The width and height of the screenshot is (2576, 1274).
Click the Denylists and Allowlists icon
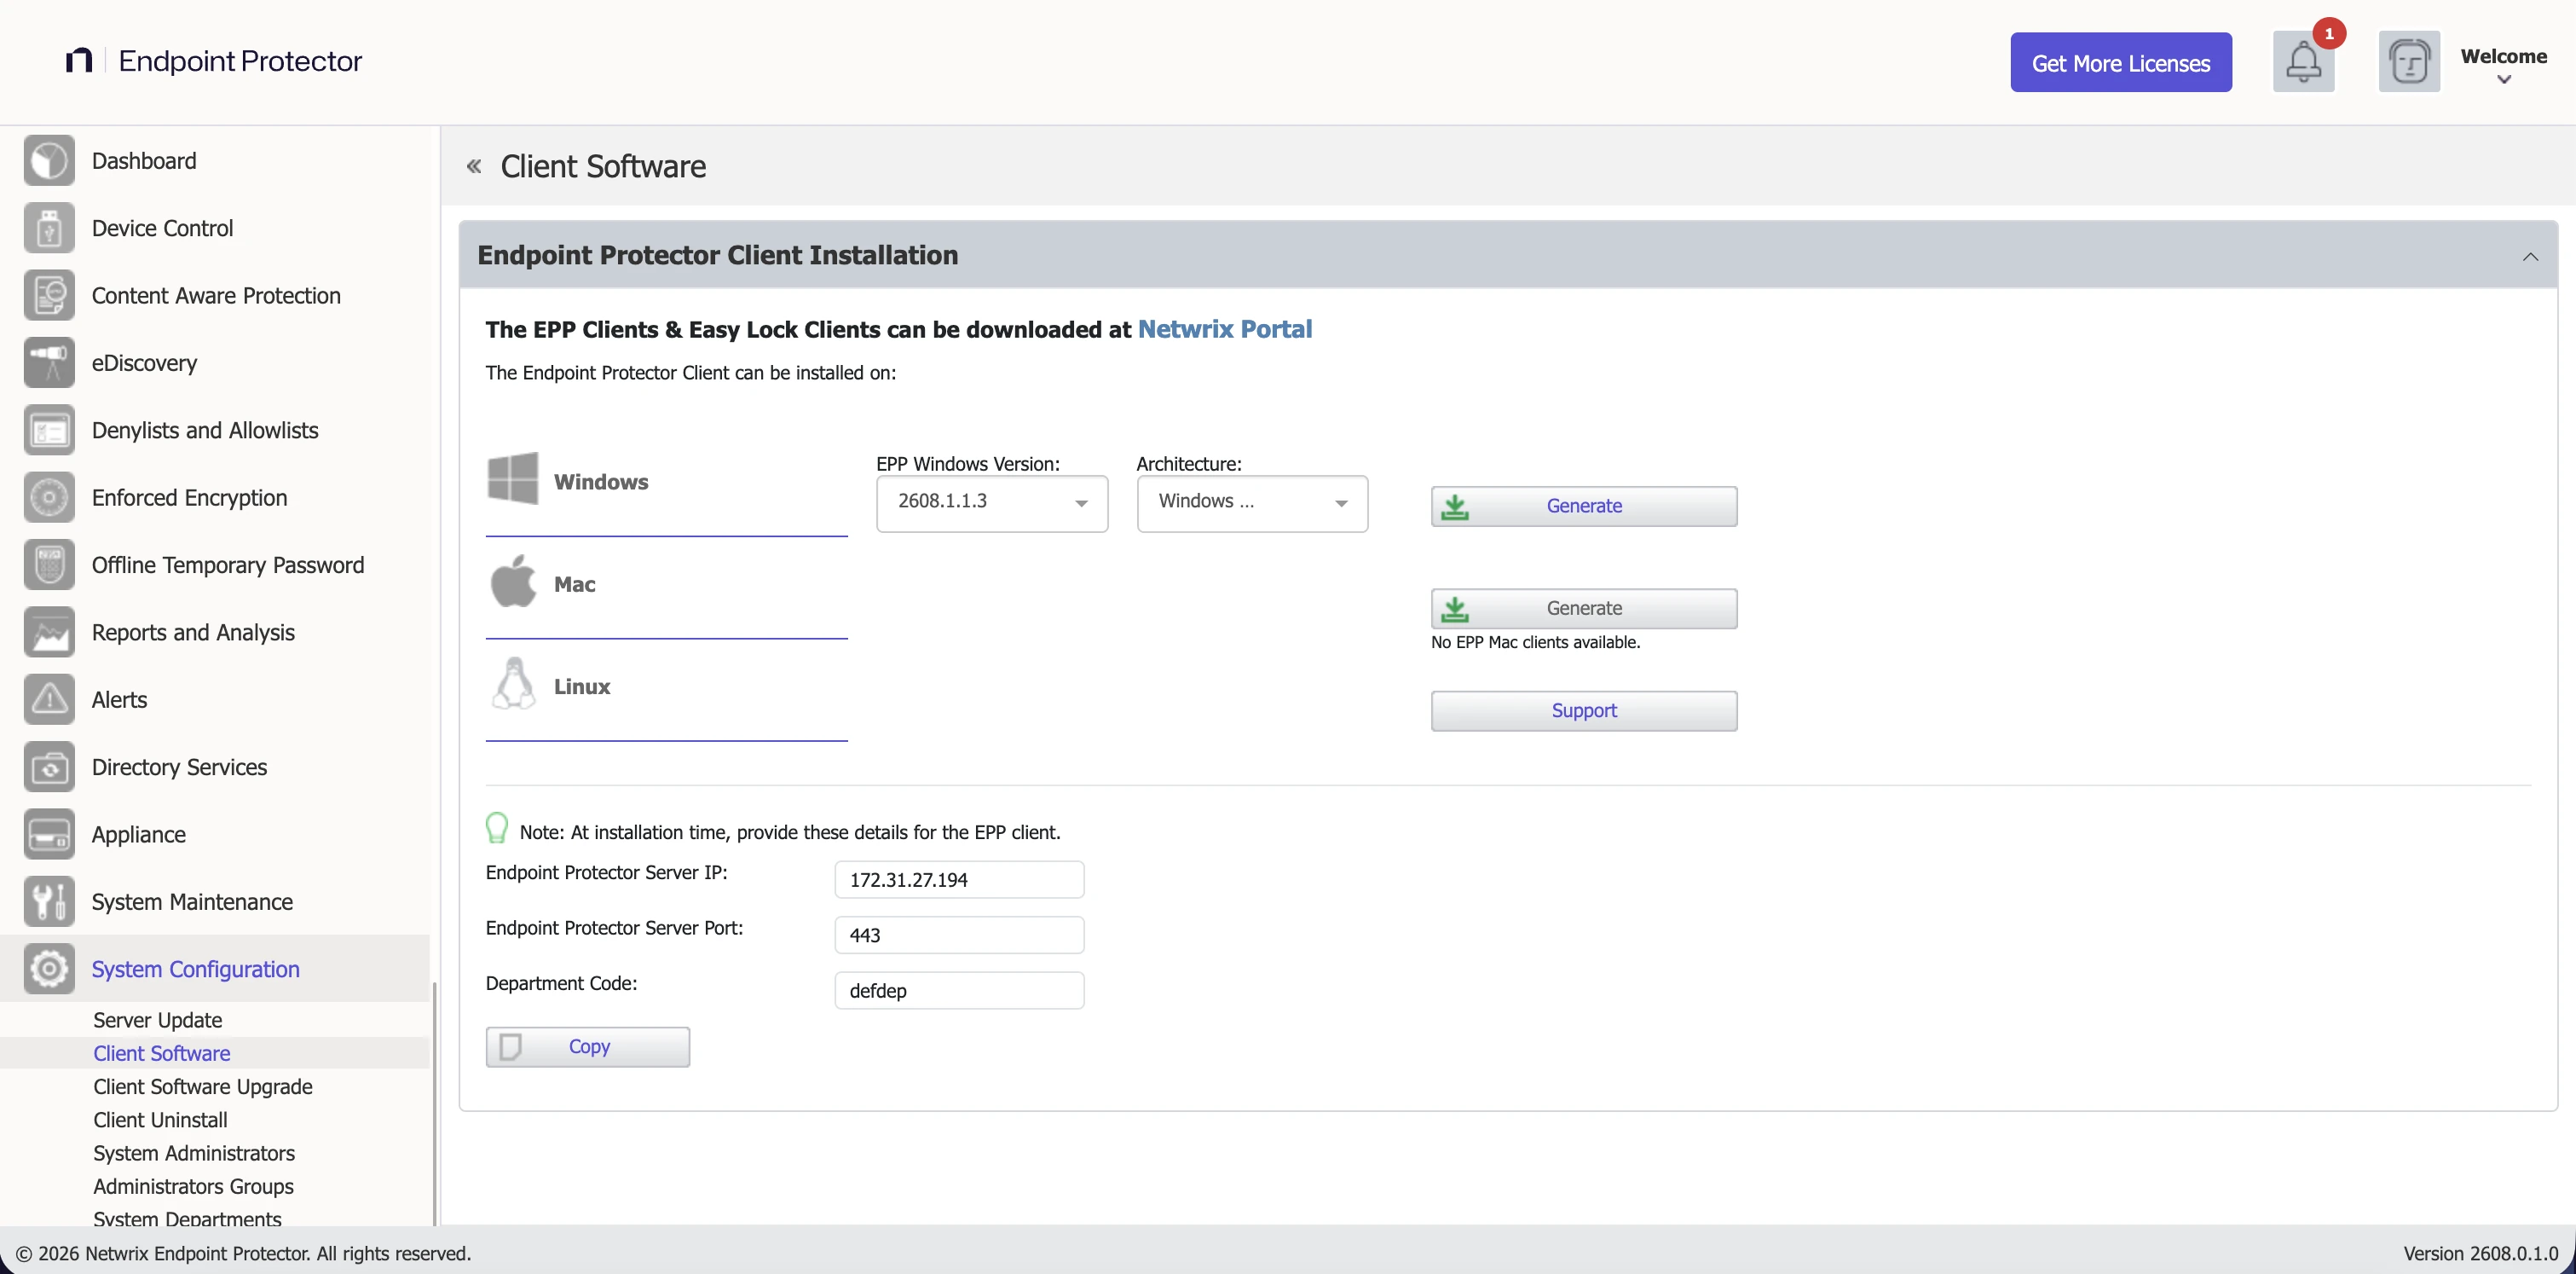[x=49, y=430]
